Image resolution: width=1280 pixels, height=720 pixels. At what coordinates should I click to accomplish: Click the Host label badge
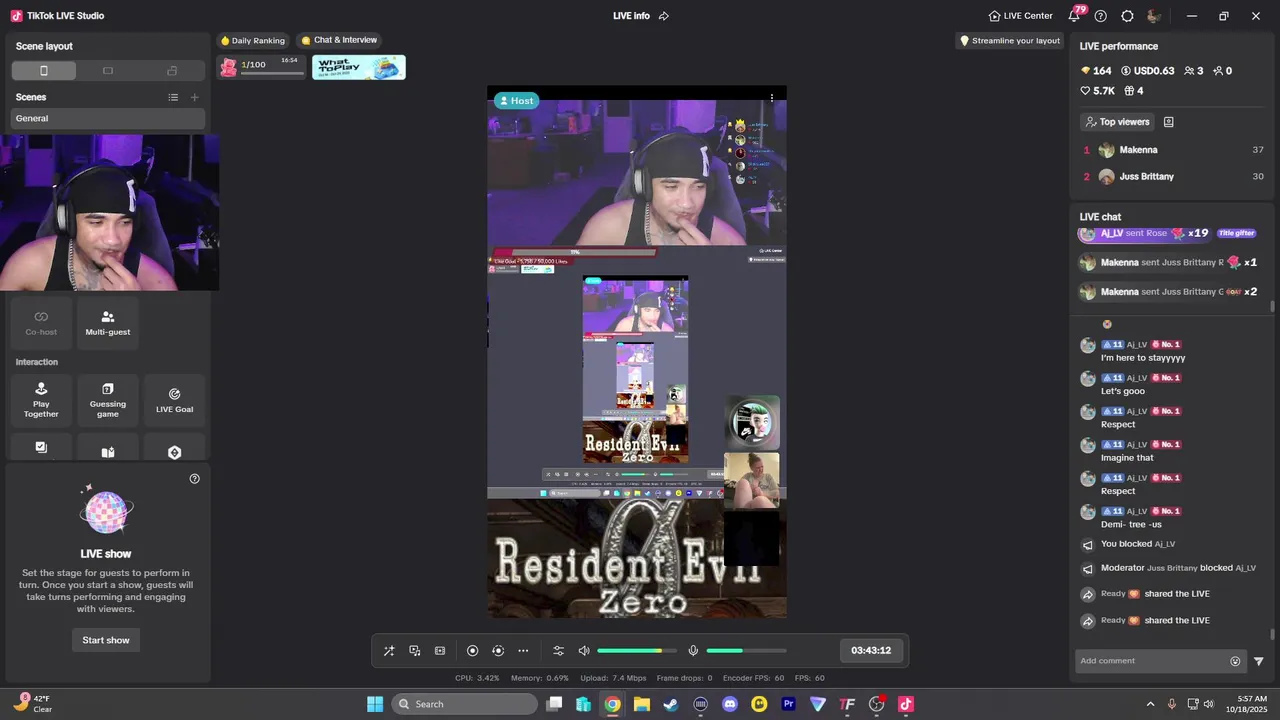517,100
